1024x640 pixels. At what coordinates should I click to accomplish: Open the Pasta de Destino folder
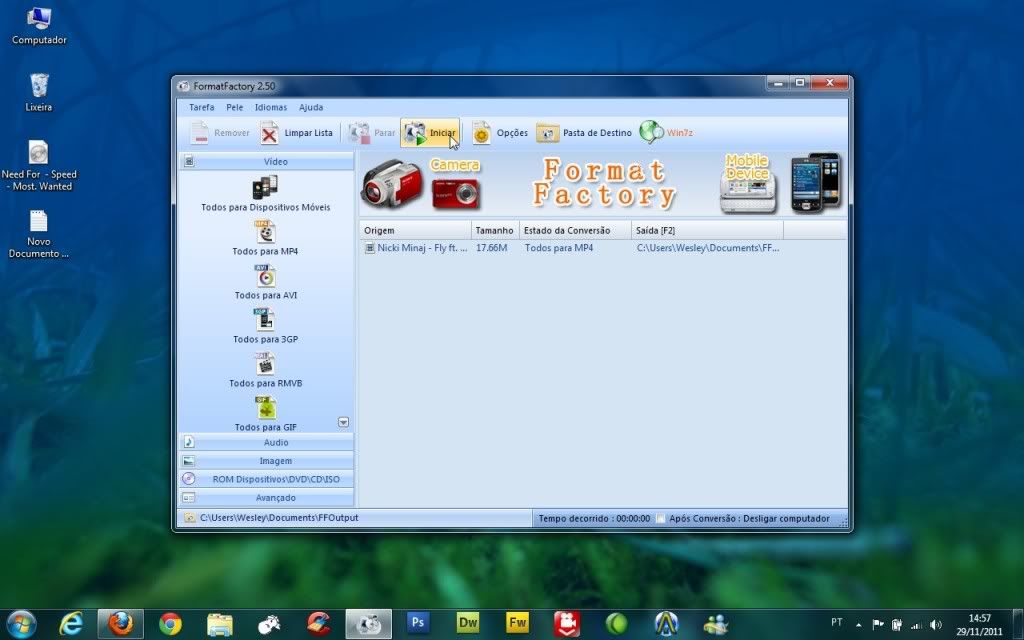tap(547, 133)
